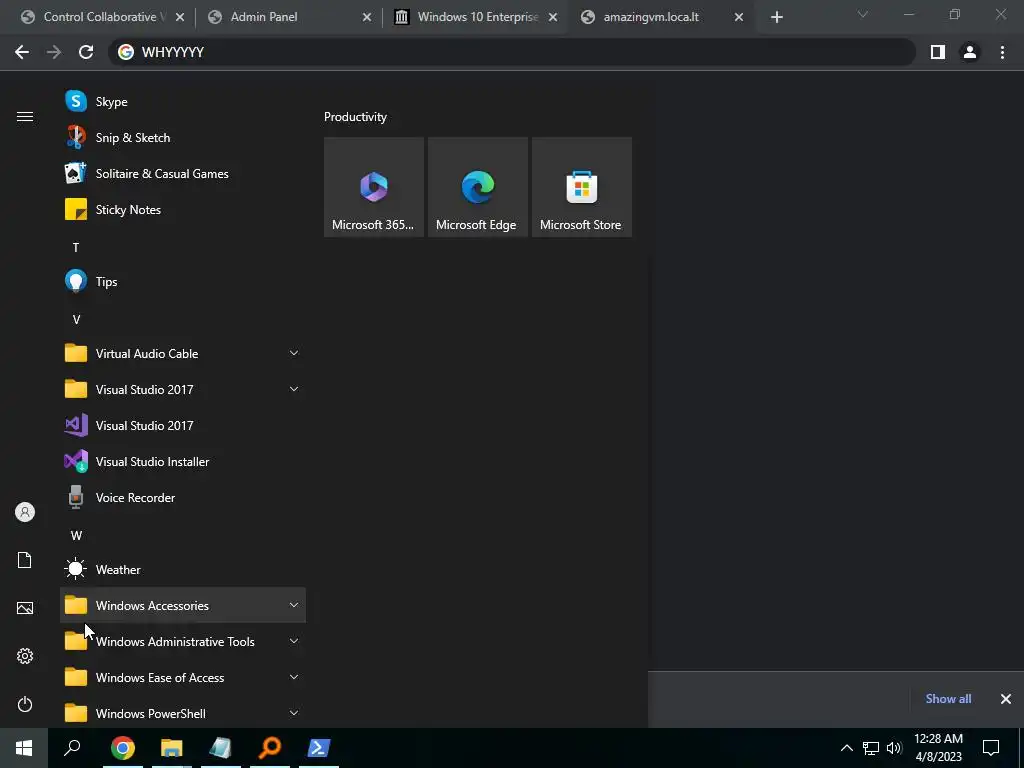Open Sticky Notes app
The width and height of the screenshot is (1024, 768).
pos(183,210)
